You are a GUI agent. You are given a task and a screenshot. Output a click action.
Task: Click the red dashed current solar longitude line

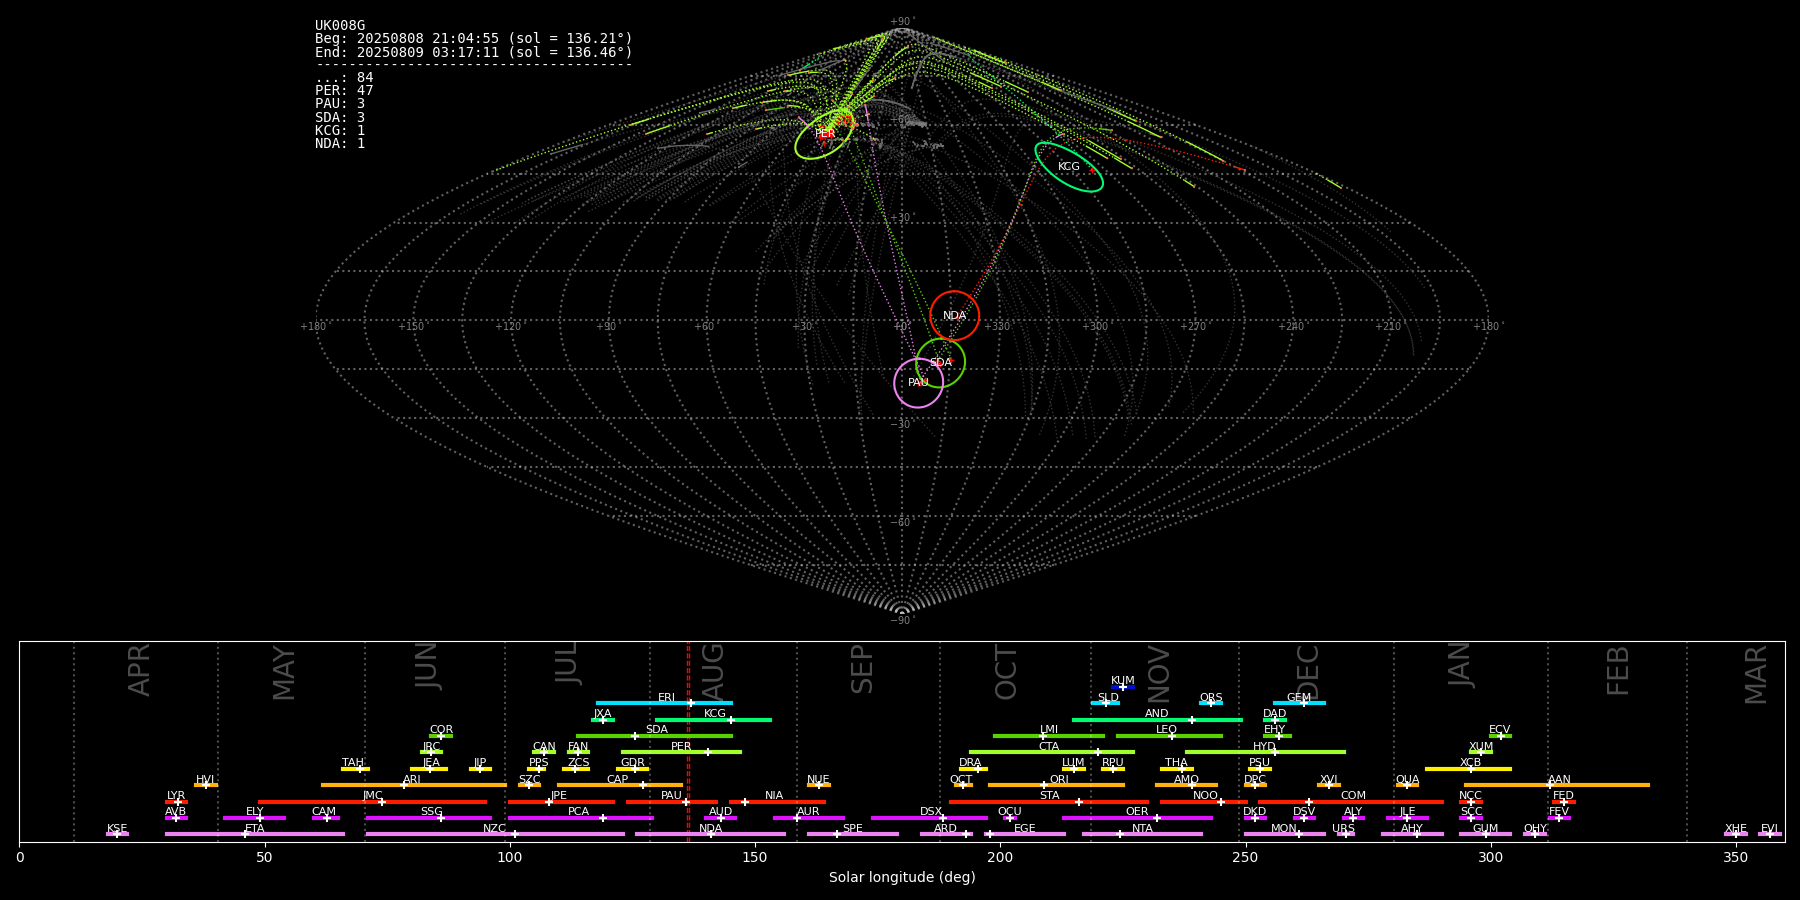688,742
